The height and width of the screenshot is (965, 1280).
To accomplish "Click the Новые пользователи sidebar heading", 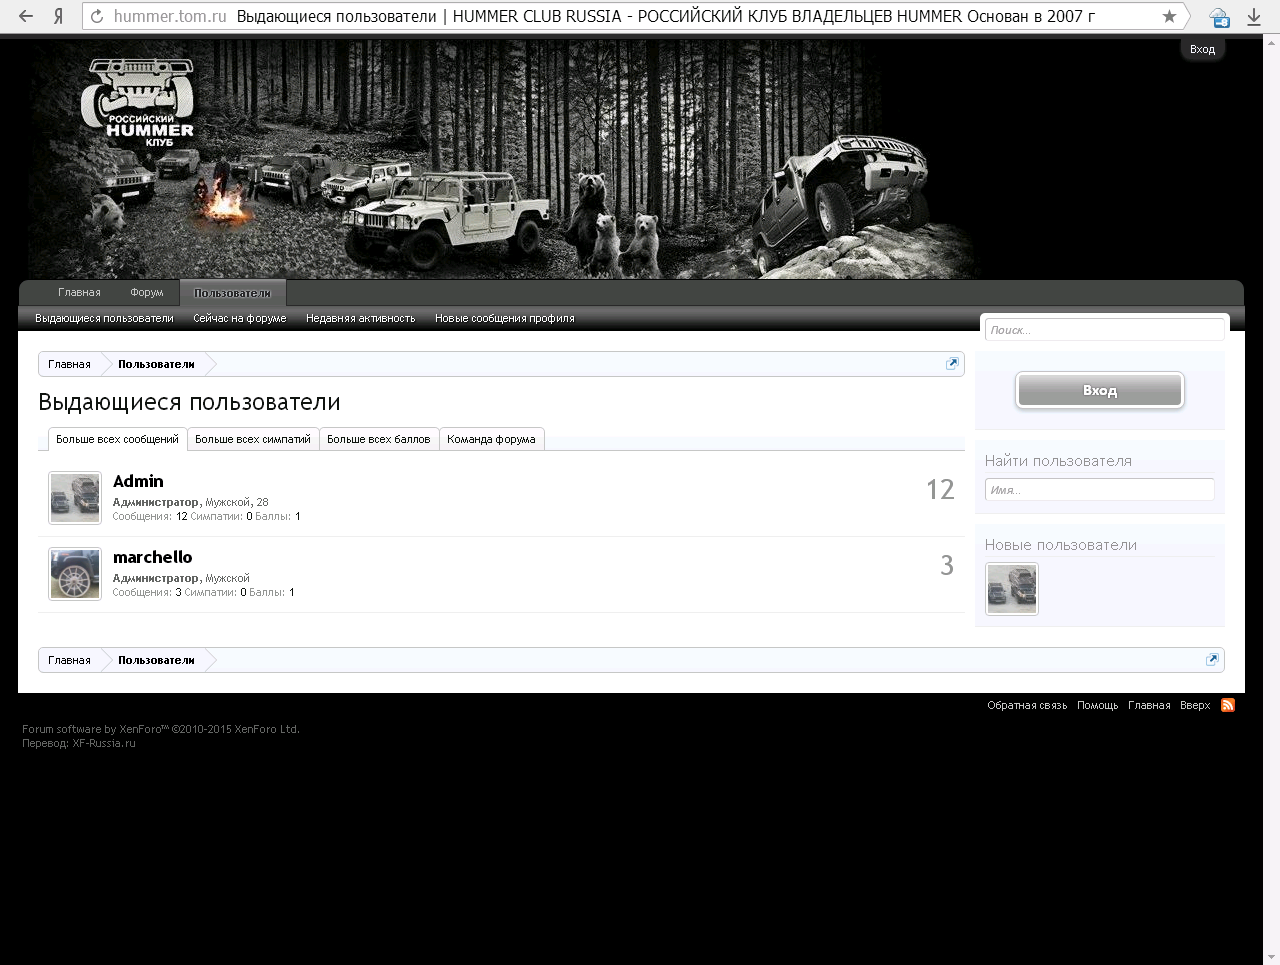I will (1061, 545).
